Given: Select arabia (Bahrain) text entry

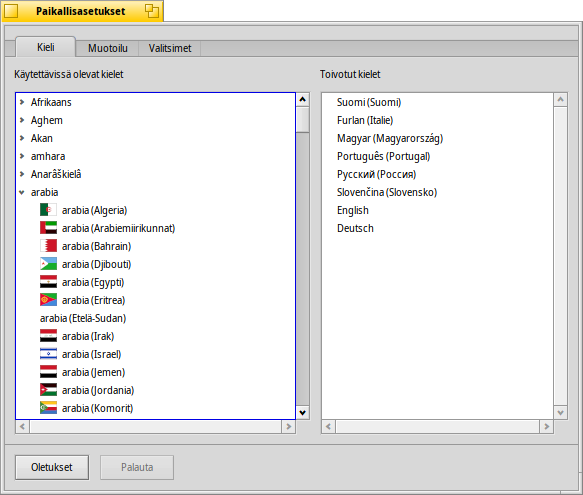Looking at the screenshot, I should coord(96,246).
